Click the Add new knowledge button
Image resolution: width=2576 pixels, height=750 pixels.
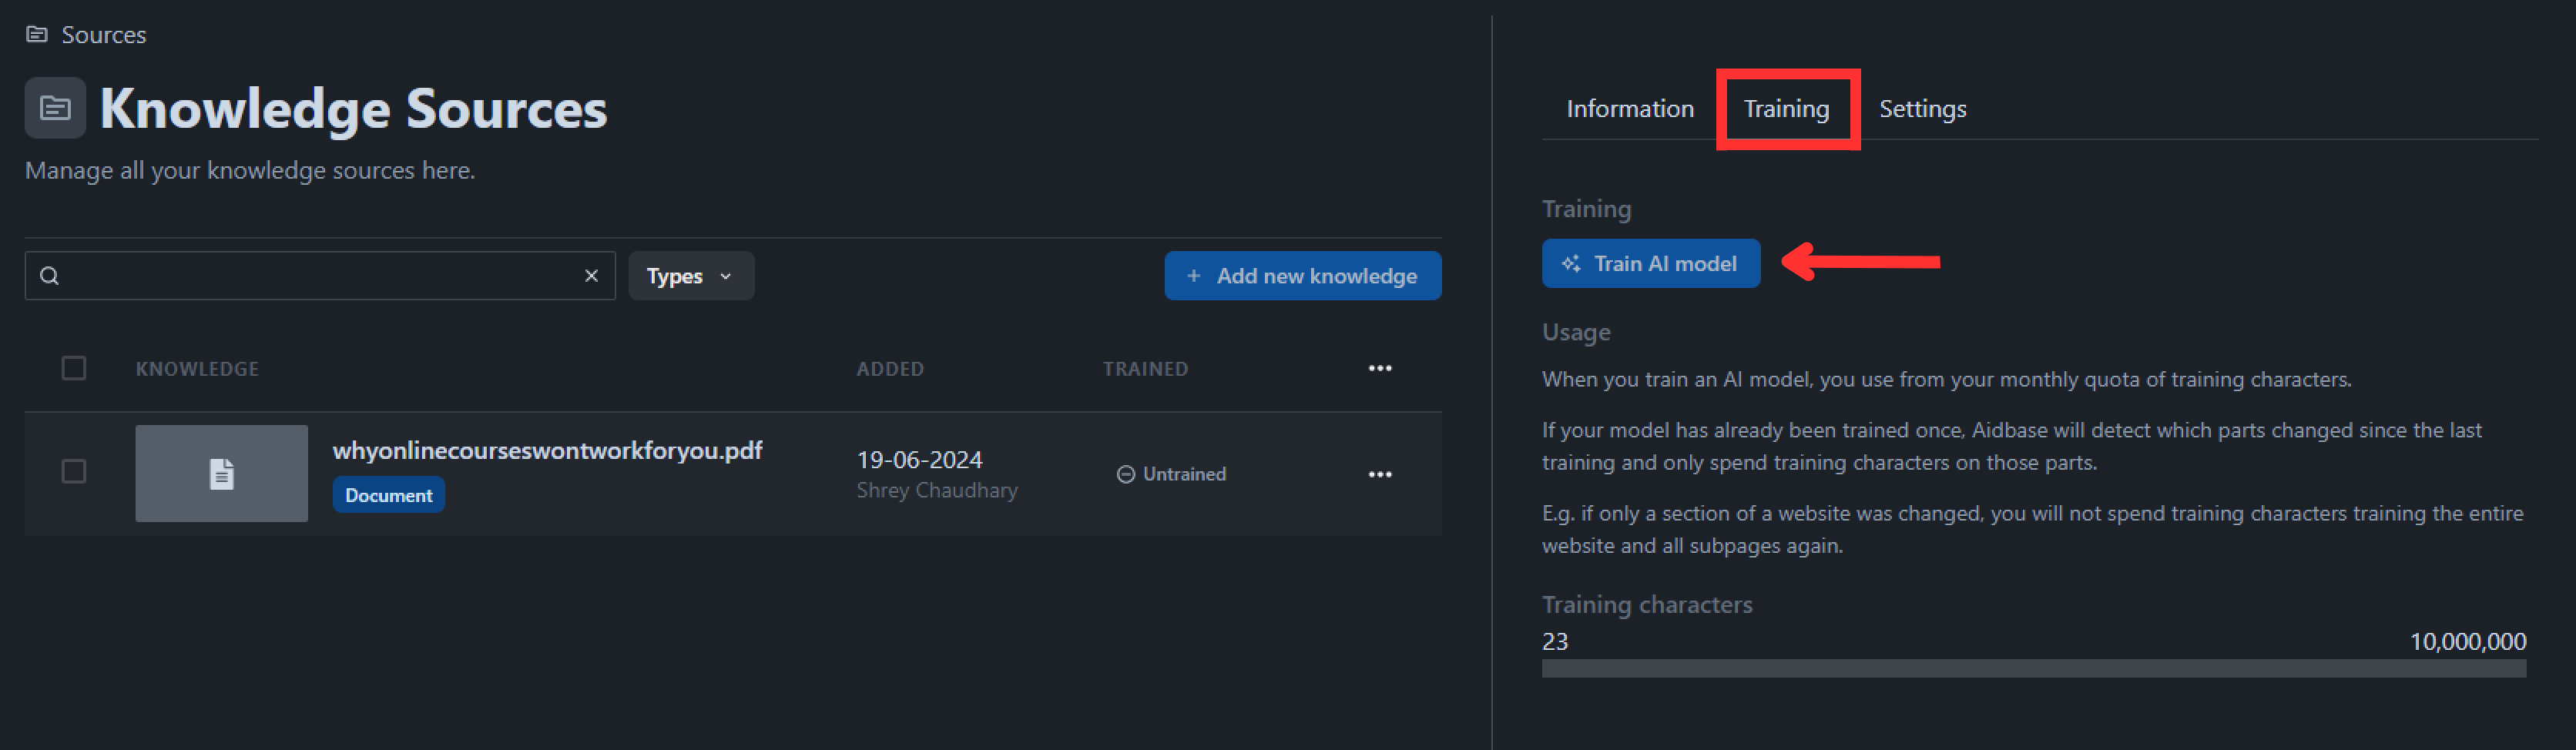[x=1302, y=275]
